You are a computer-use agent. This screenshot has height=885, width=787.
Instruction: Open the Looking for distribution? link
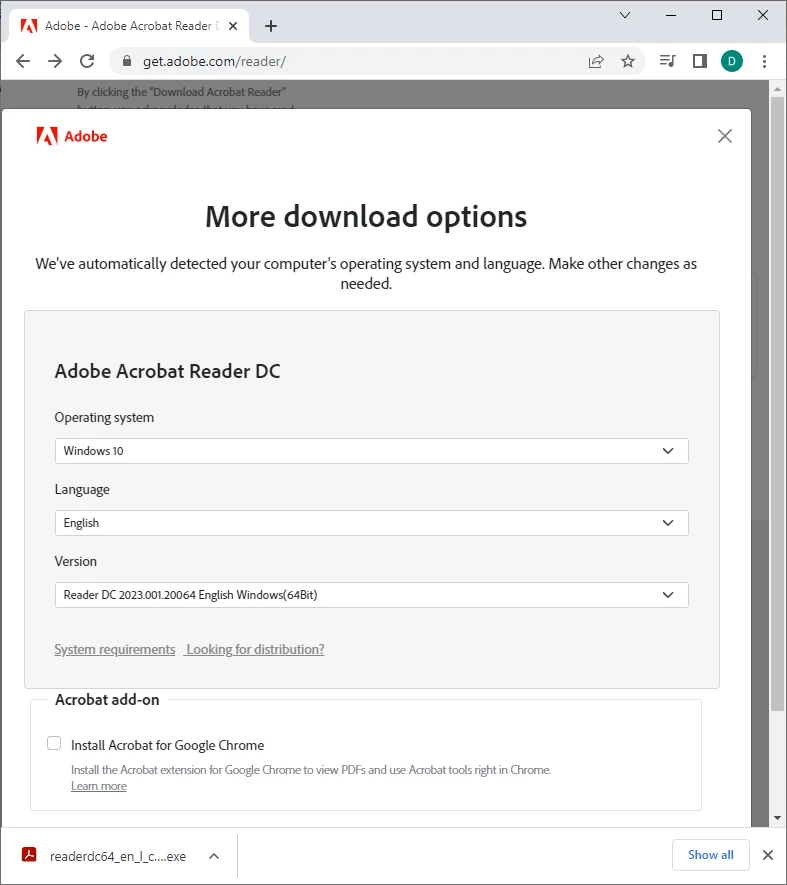[255, 649]
